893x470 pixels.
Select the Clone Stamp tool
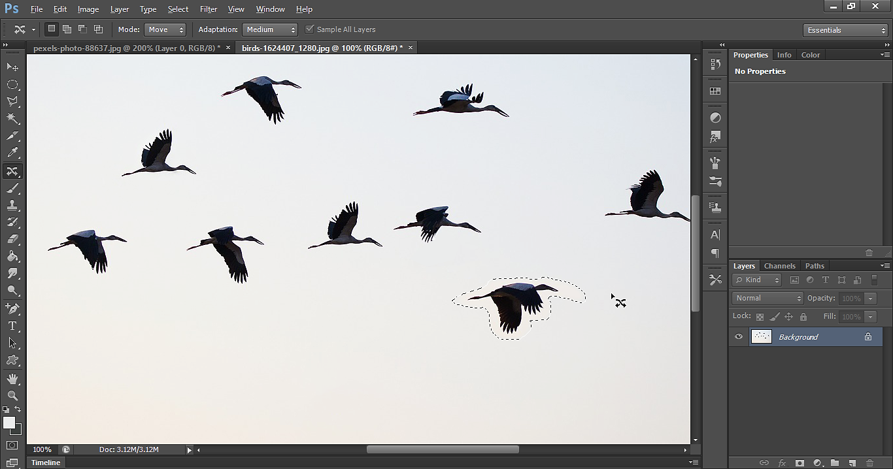point(12,205)
